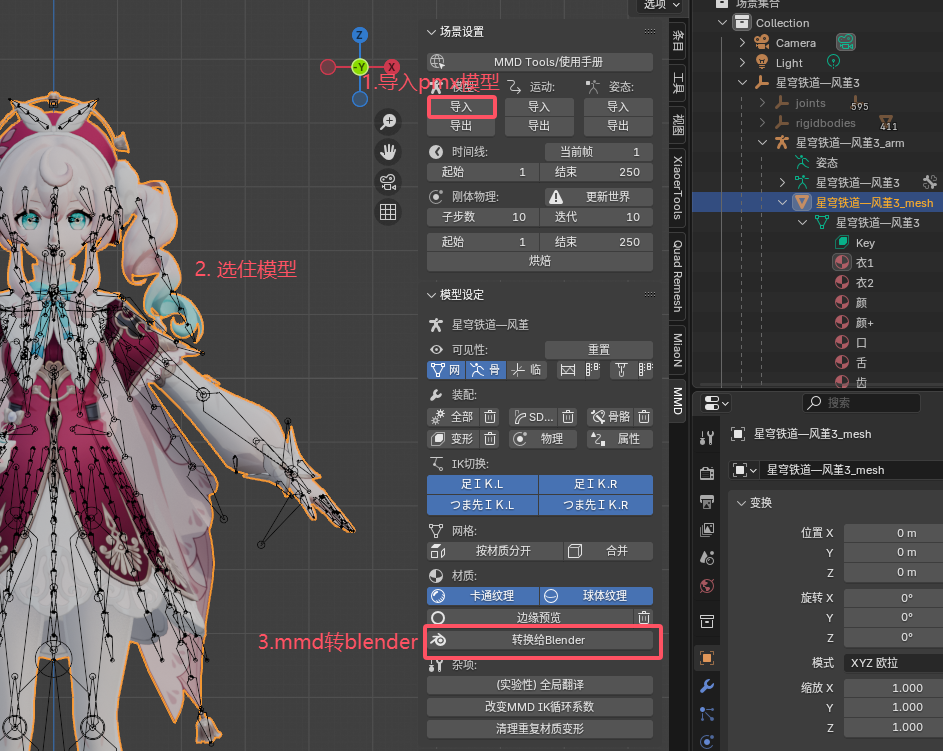The width and height of the screenshot is (943, 751).
Task: Switch to the MMD sidebar tab
Action: (678, 400)
